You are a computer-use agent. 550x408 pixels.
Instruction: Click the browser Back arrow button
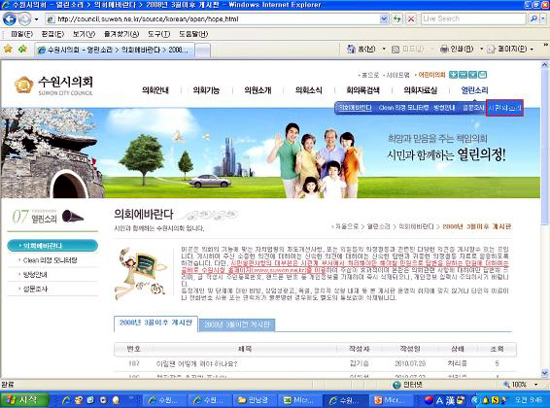(10, 19)
